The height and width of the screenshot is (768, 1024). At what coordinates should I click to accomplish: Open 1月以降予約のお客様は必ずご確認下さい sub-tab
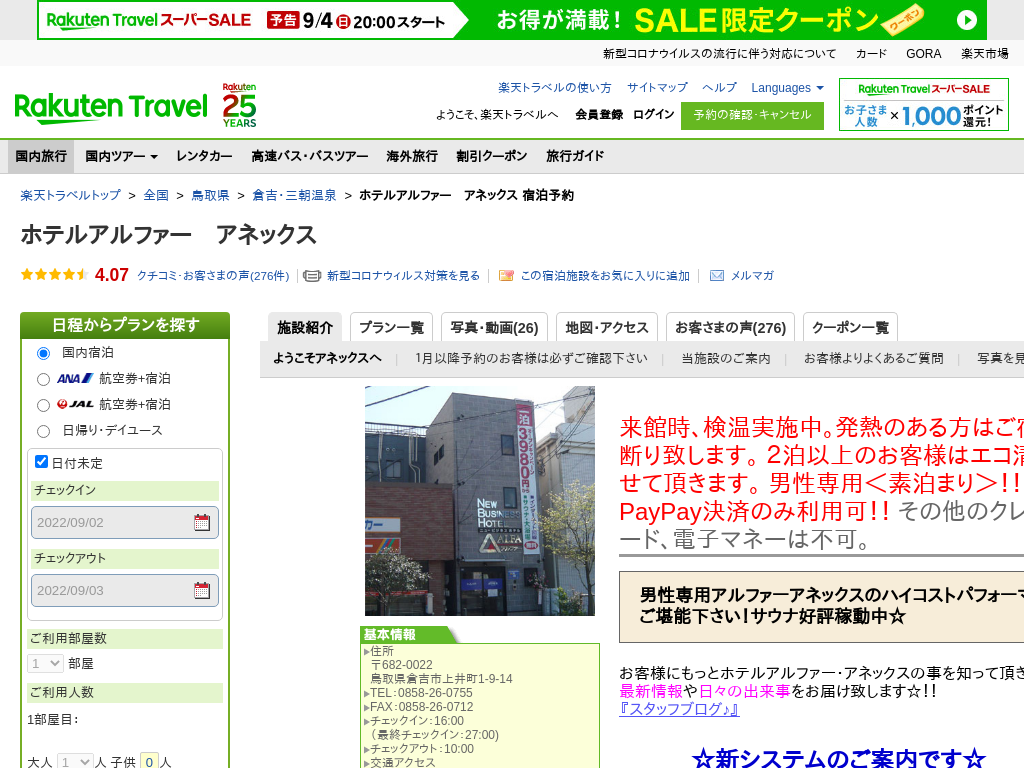point(532,358)
